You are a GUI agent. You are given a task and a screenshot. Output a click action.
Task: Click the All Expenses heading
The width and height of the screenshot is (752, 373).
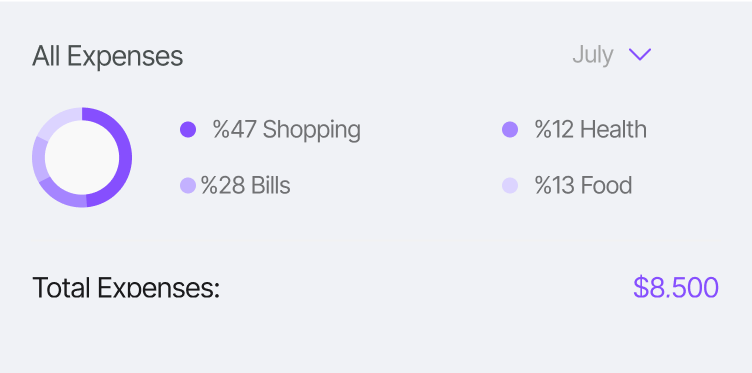tap(108, 57)
